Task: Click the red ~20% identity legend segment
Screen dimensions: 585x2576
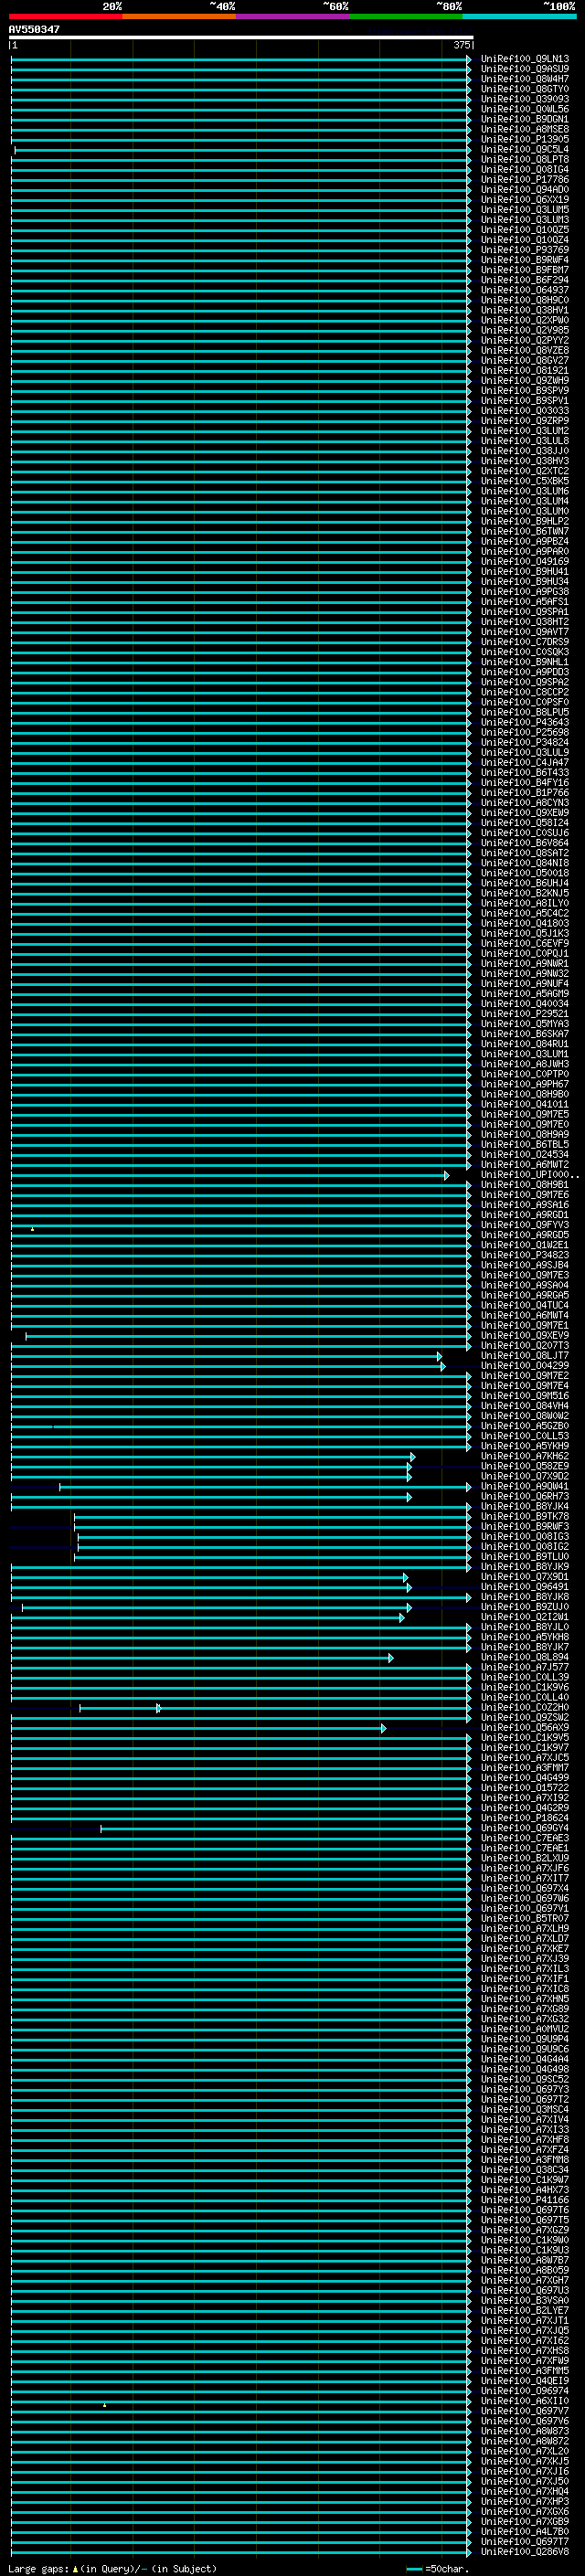Action: tap(66, 16)
